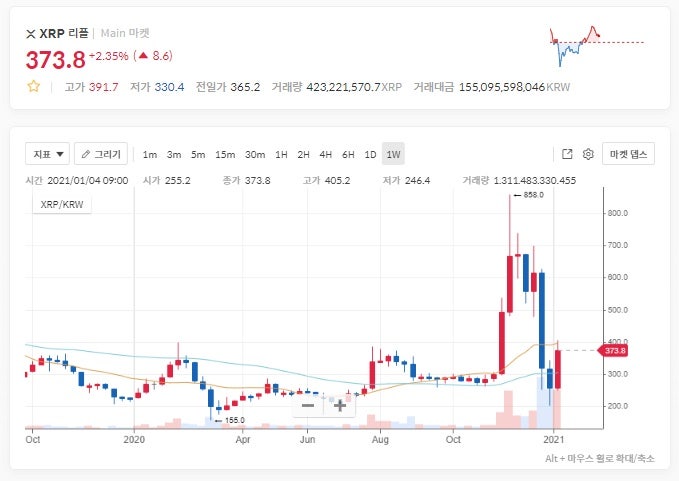The image size is (679, 481).
Task: Open chart in a pop-out window icon
Action: (567, 154)
